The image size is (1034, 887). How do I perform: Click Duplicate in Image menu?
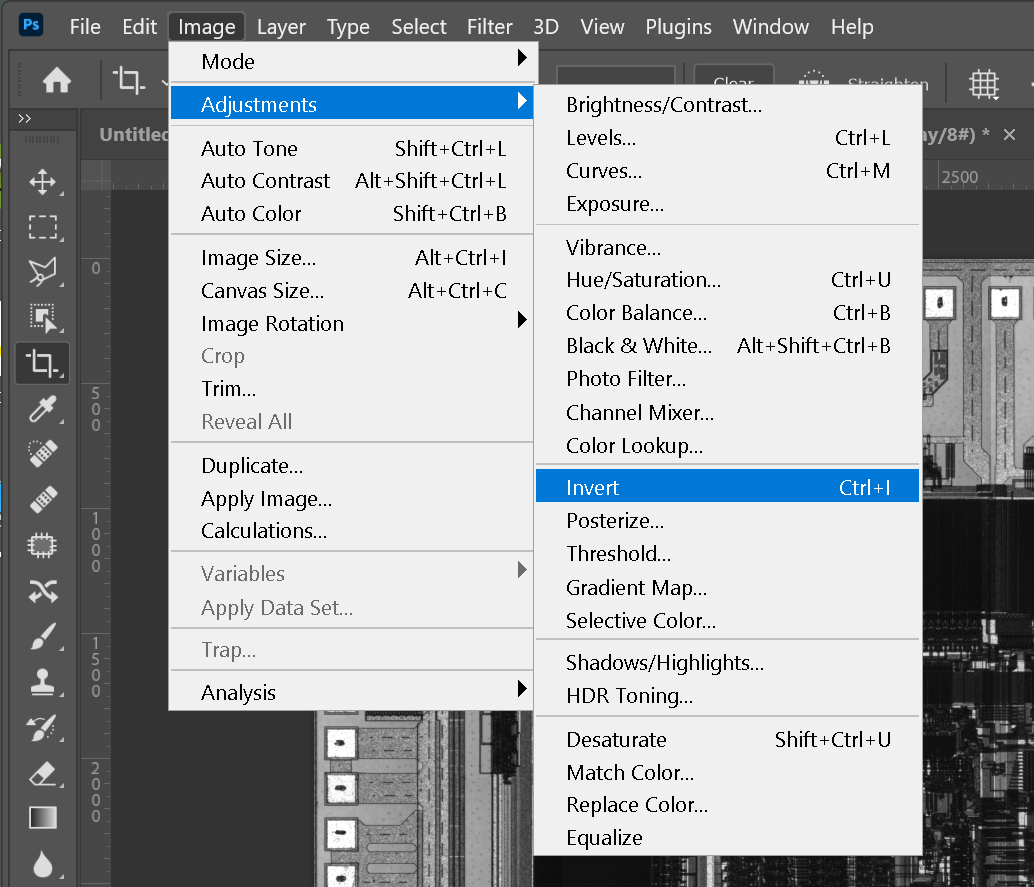[x=353, y=466]
